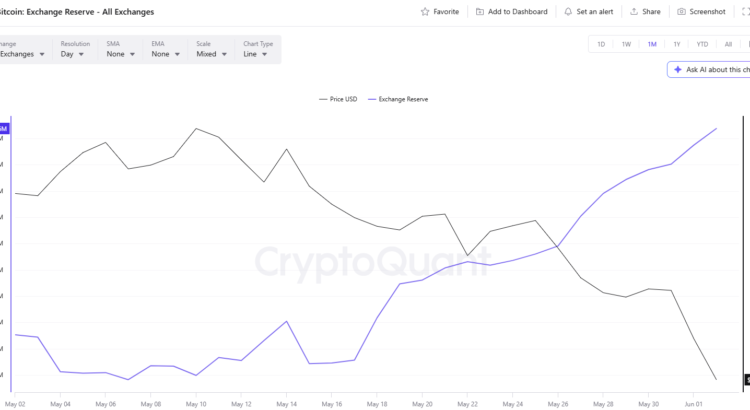Click Add to Dashboard text
The width and height of the screenshot is (750, 410).
pyautogui.click(x=518, y=11)
